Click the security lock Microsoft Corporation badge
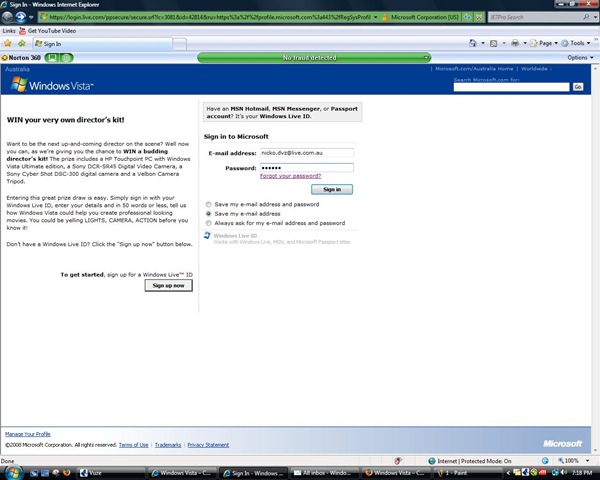Screen dimensions: 600x480 (420, 17)
